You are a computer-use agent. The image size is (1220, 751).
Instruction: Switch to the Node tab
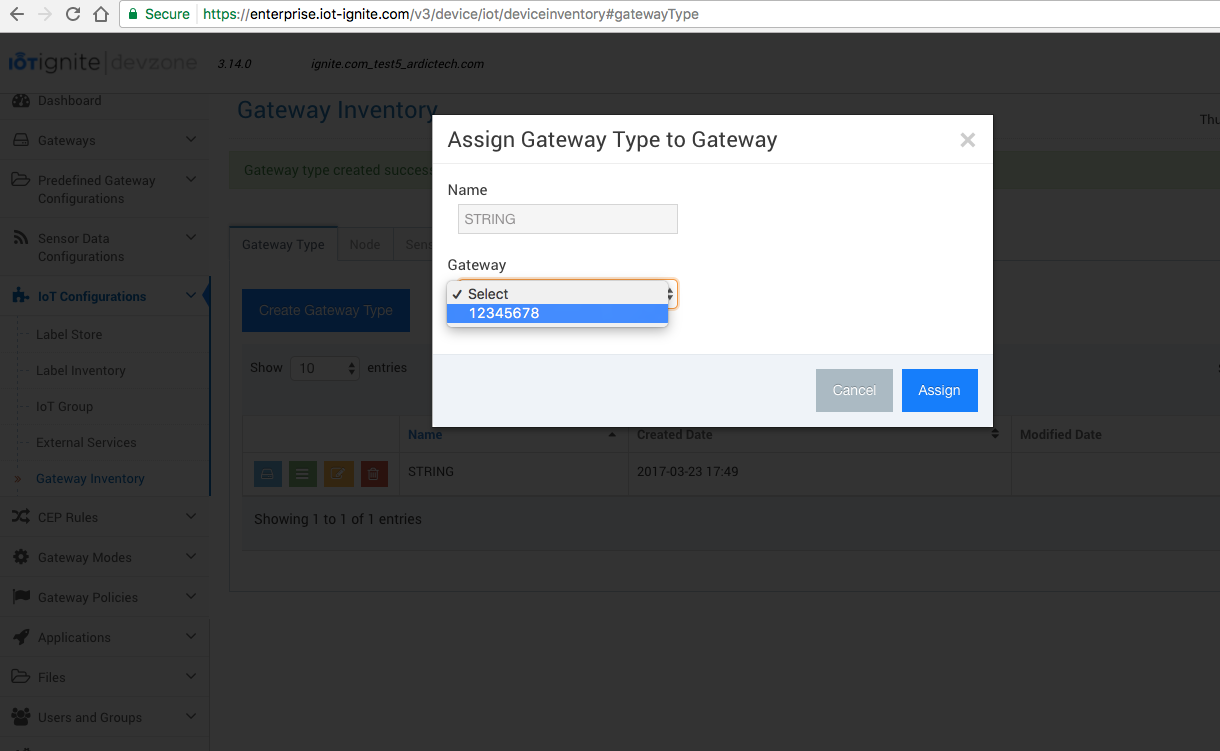pos(365,244)
